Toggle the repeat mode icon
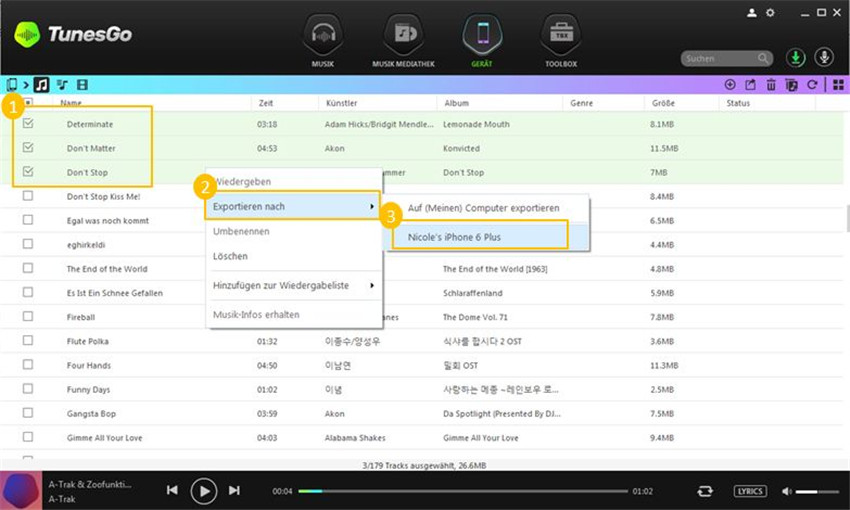This screenshot has height=510, width=850. click(x=705, y=491)
